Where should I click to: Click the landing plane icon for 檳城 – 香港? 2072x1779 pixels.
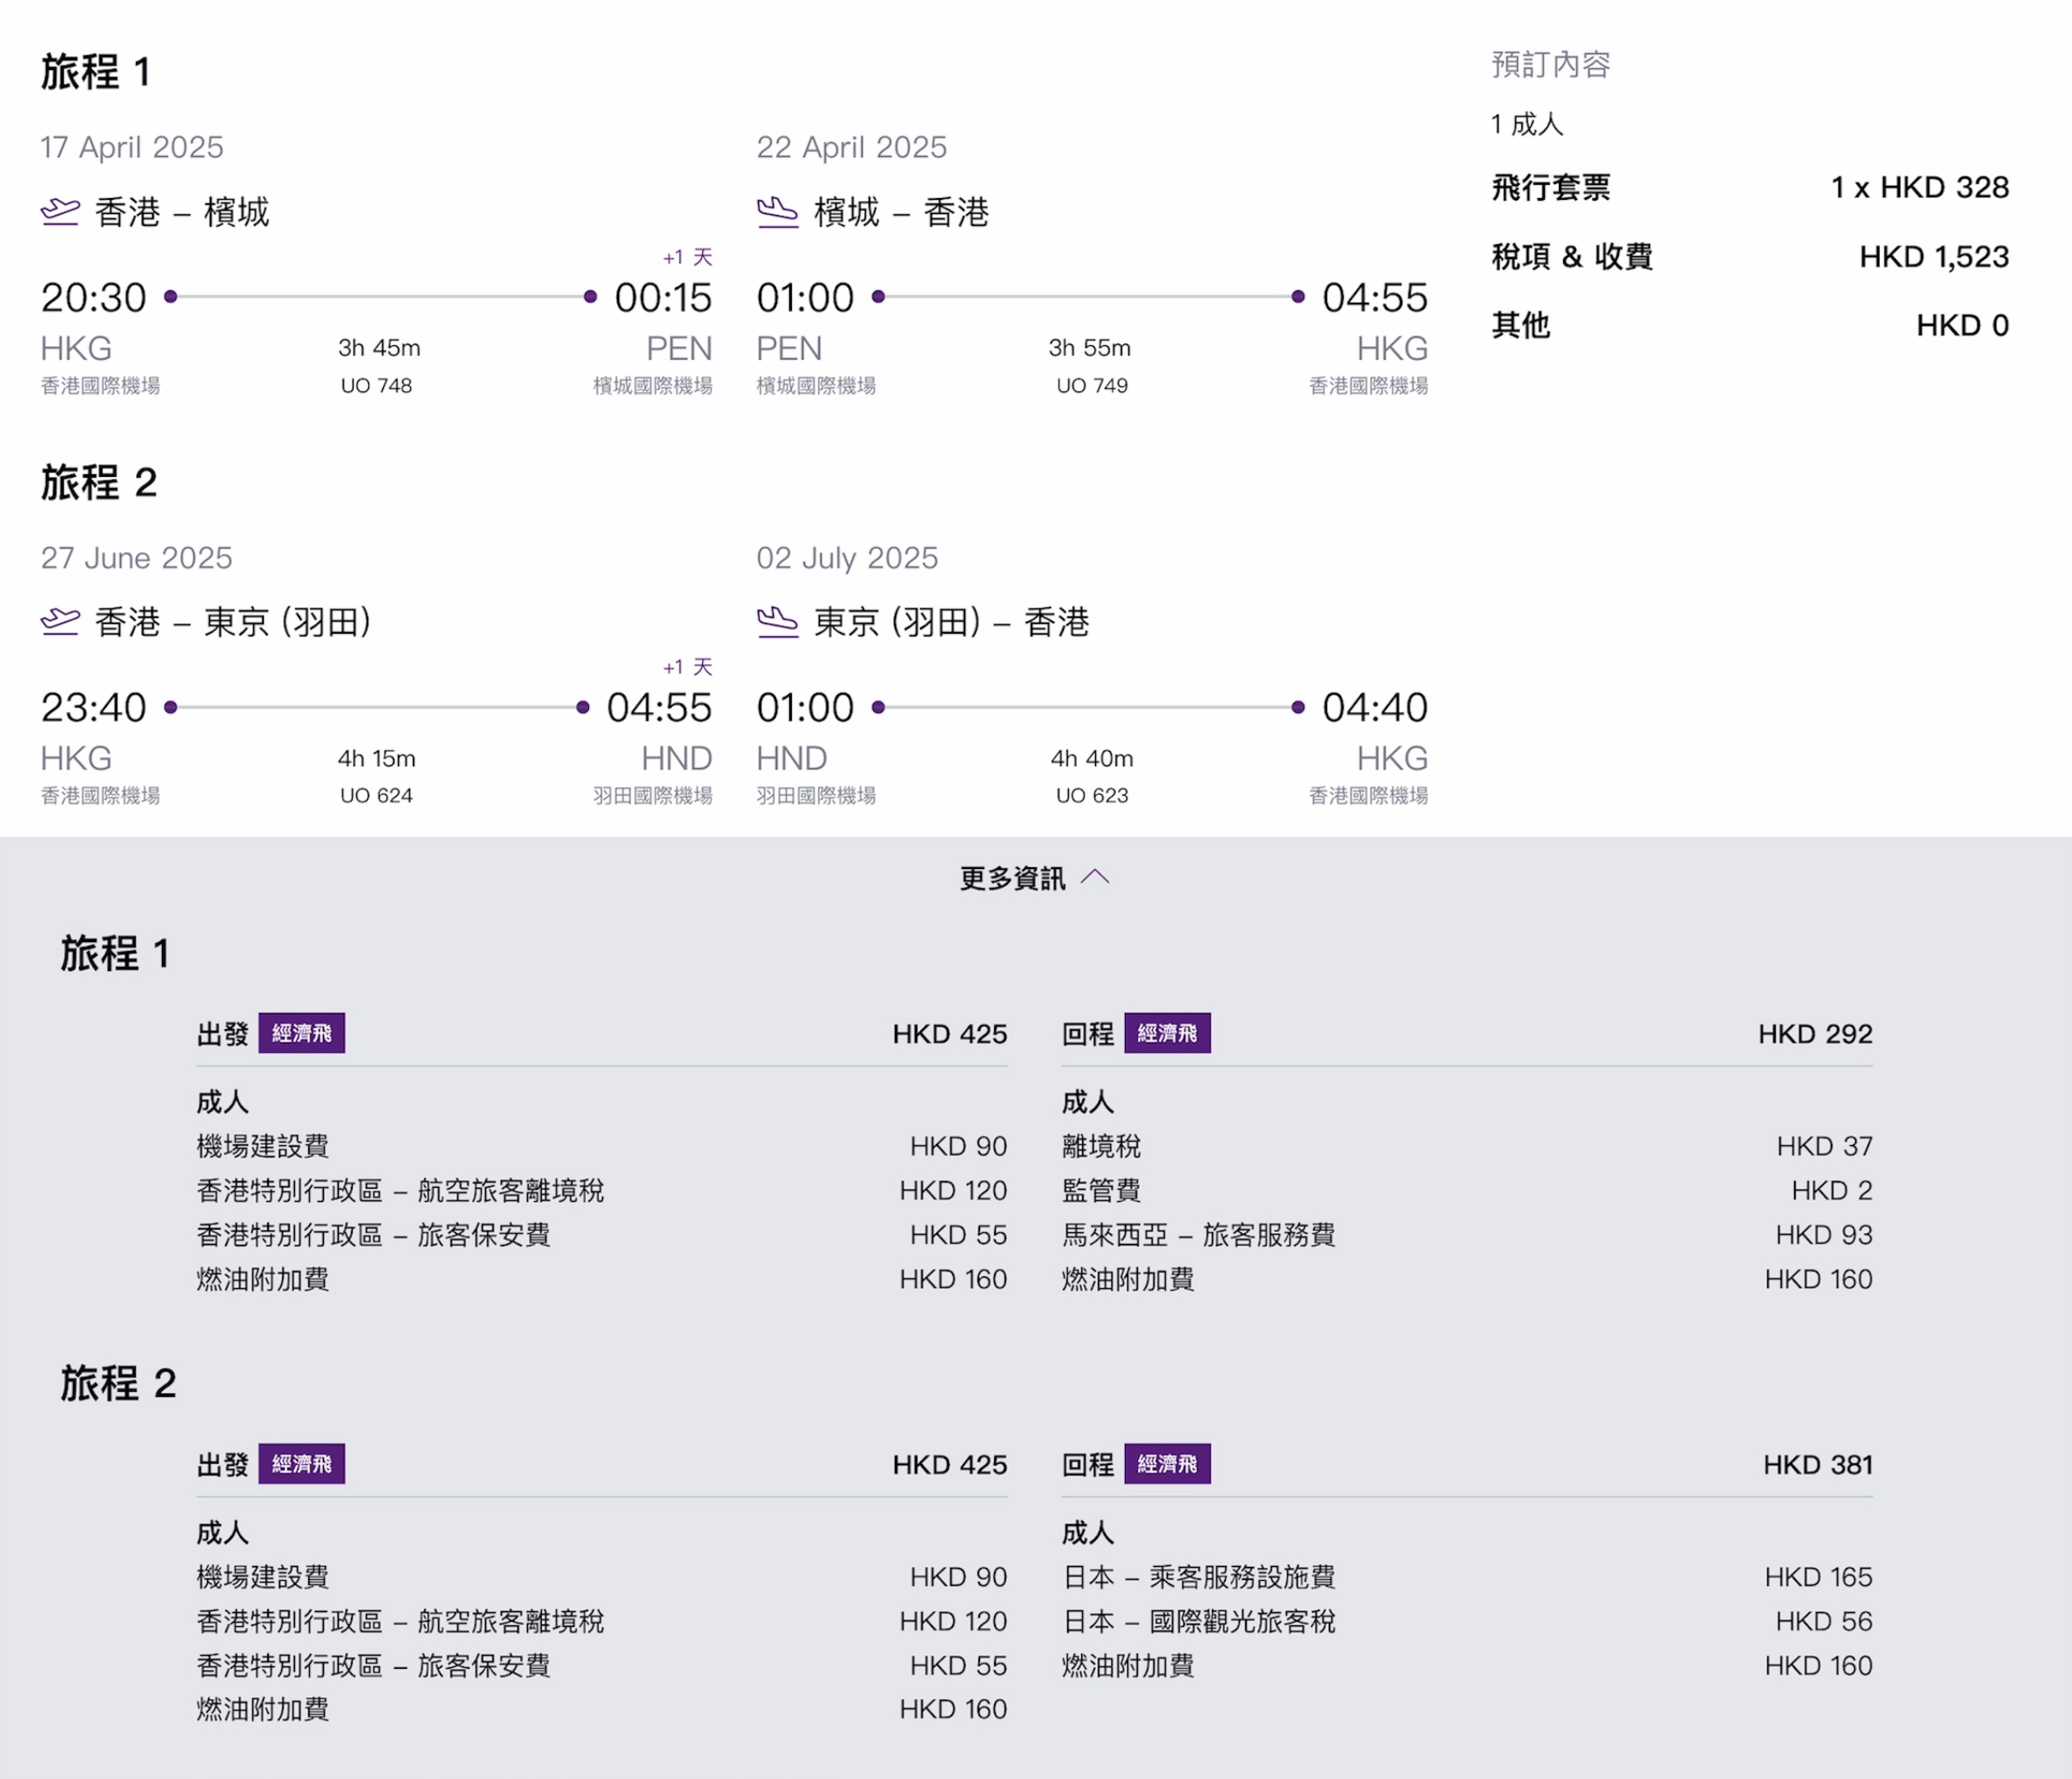777,212
